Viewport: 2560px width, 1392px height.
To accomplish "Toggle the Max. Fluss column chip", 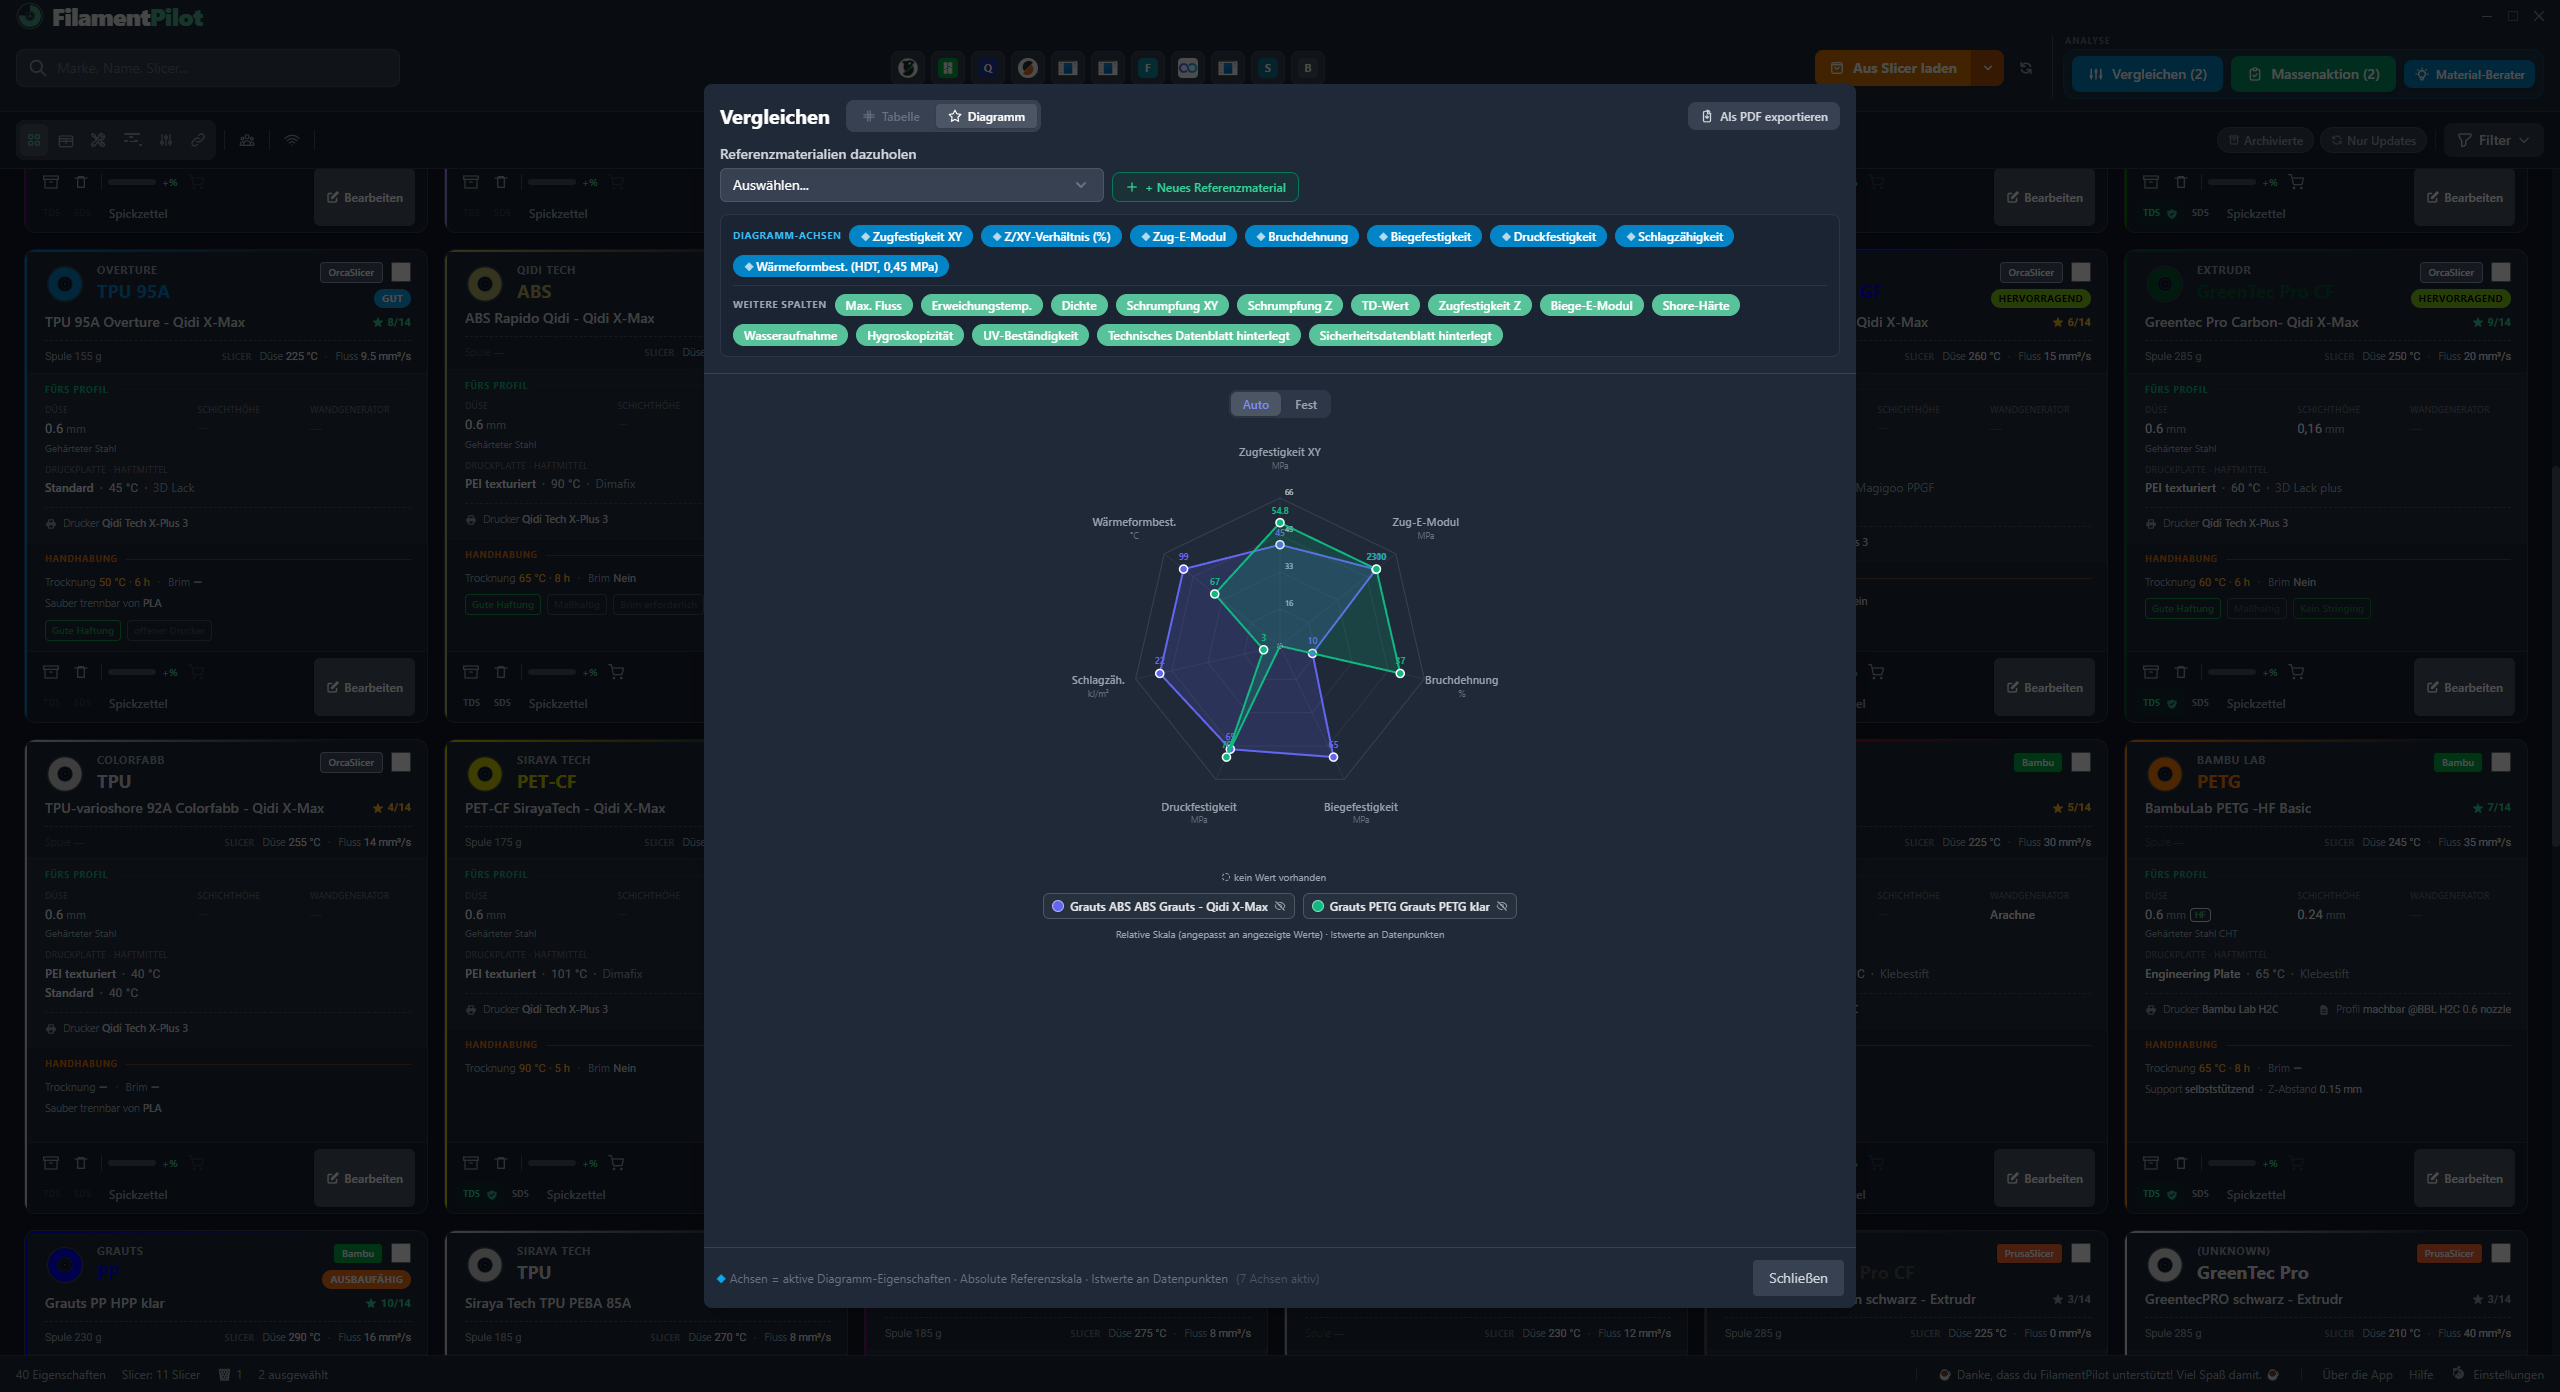I will (x=873, y=306).
